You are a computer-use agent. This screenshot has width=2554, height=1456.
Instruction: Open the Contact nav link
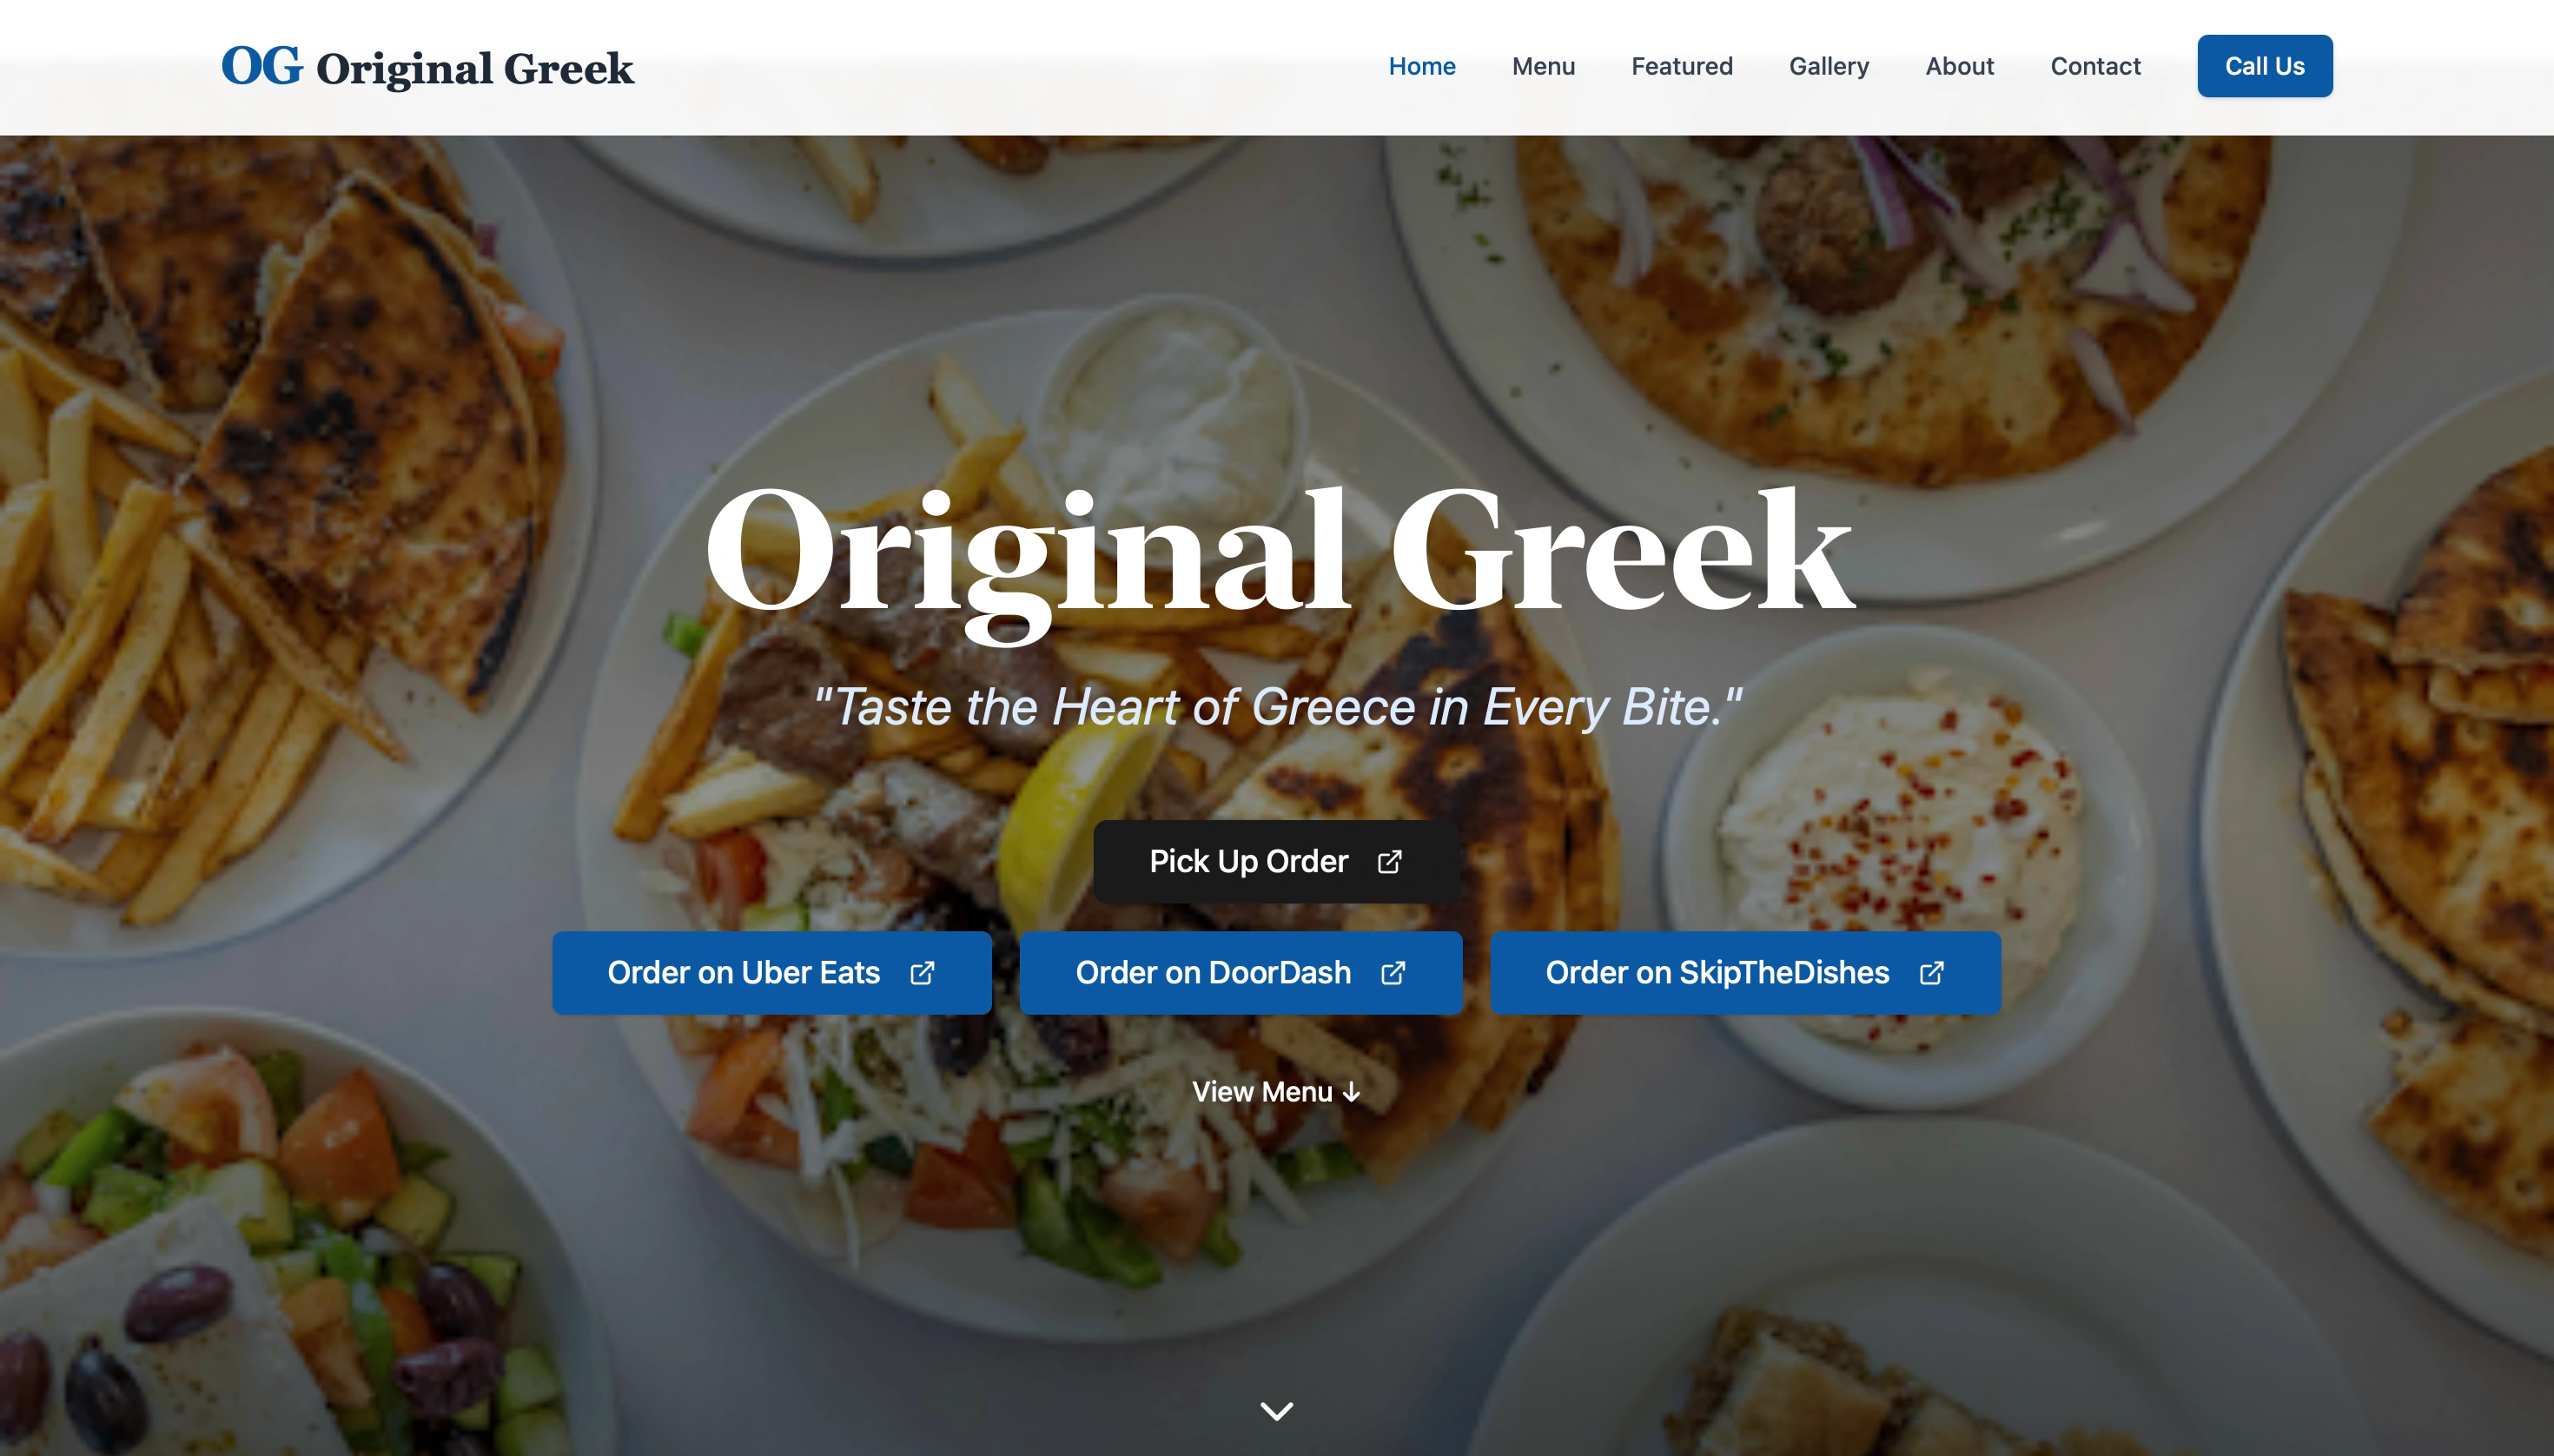pyautogui.click(x=2096, y=66)
